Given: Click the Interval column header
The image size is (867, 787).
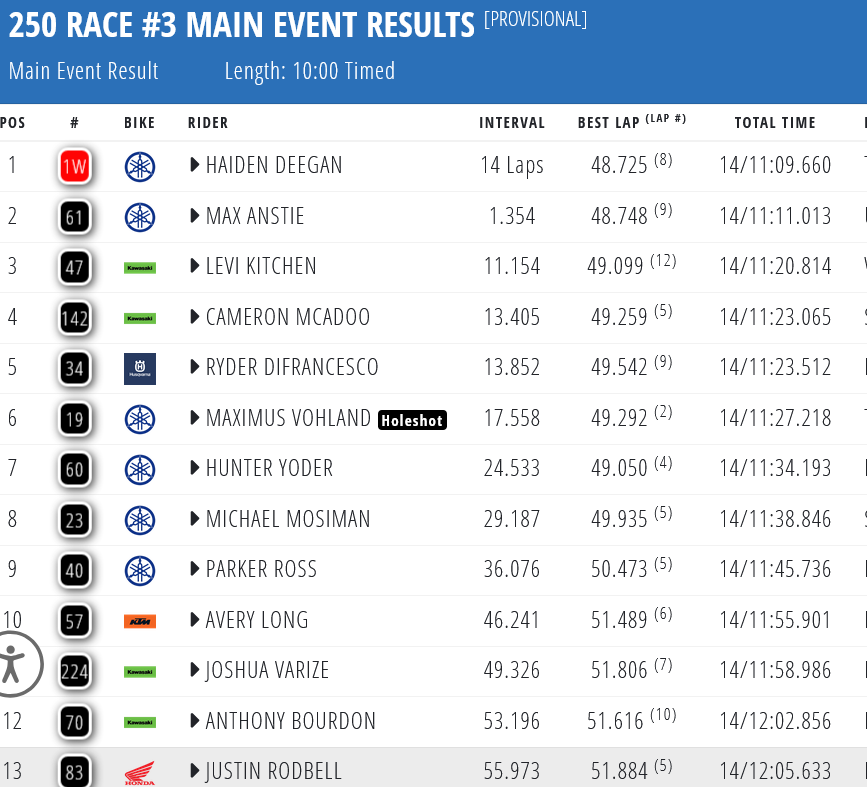Looking at the screenshot, I should coord(512,123).
